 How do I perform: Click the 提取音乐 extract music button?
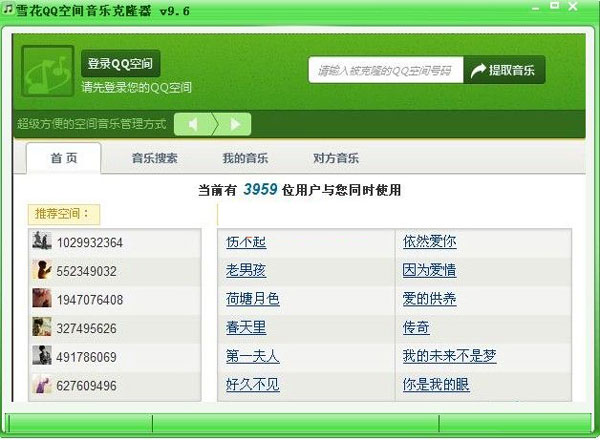(x=504, y=70)
